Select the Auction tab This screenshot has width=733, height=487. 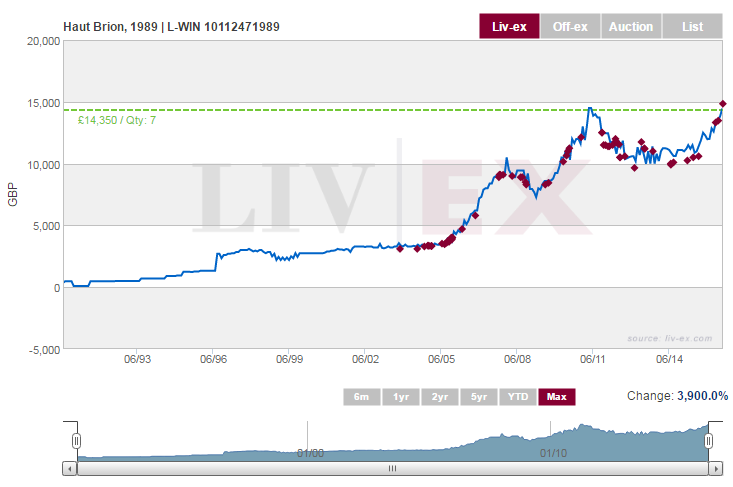631,26
